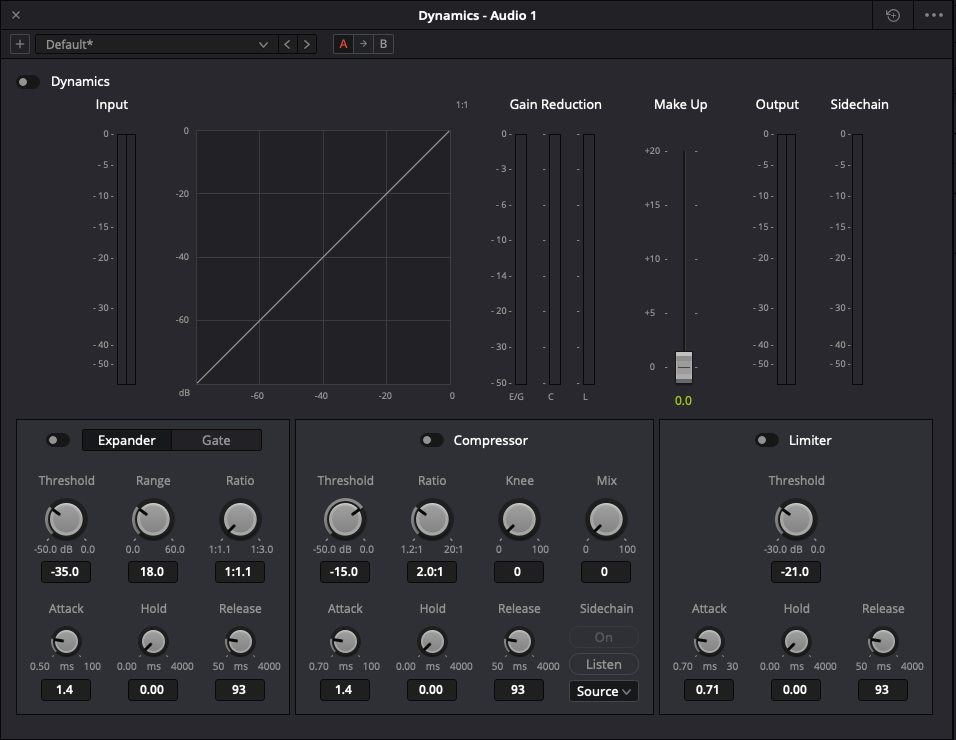Enable the Compressor section
Viewport: 956px width, 740px height.
432,440
